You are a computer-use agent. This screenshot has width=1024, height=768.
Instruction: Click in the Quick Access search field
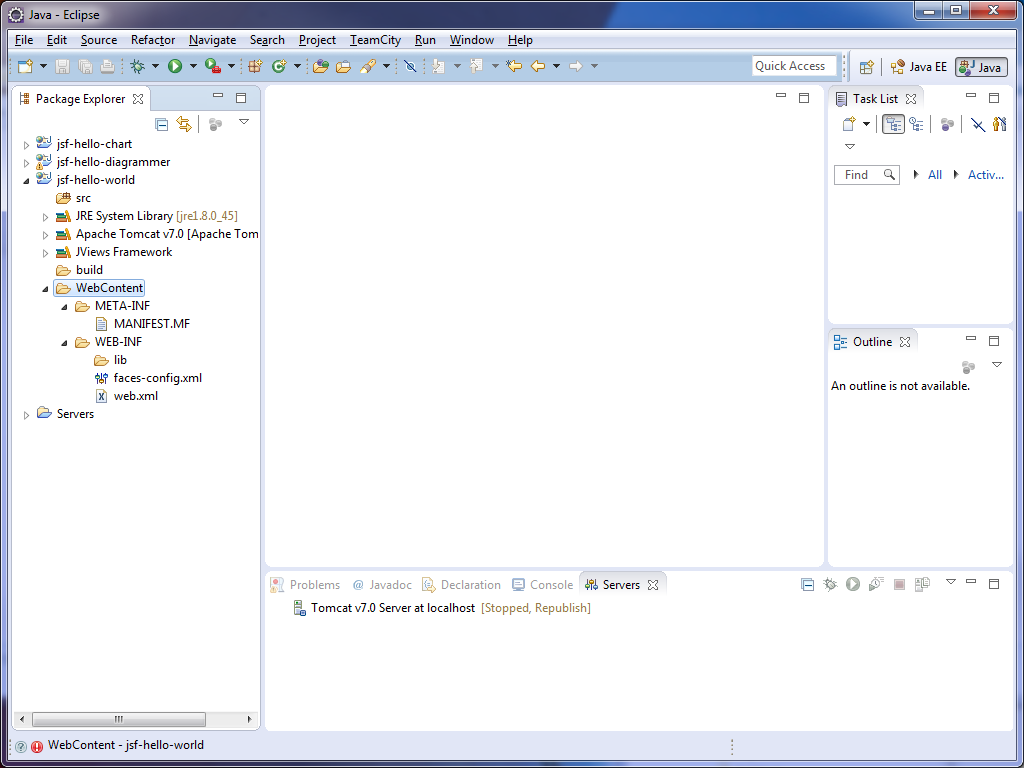794,66
